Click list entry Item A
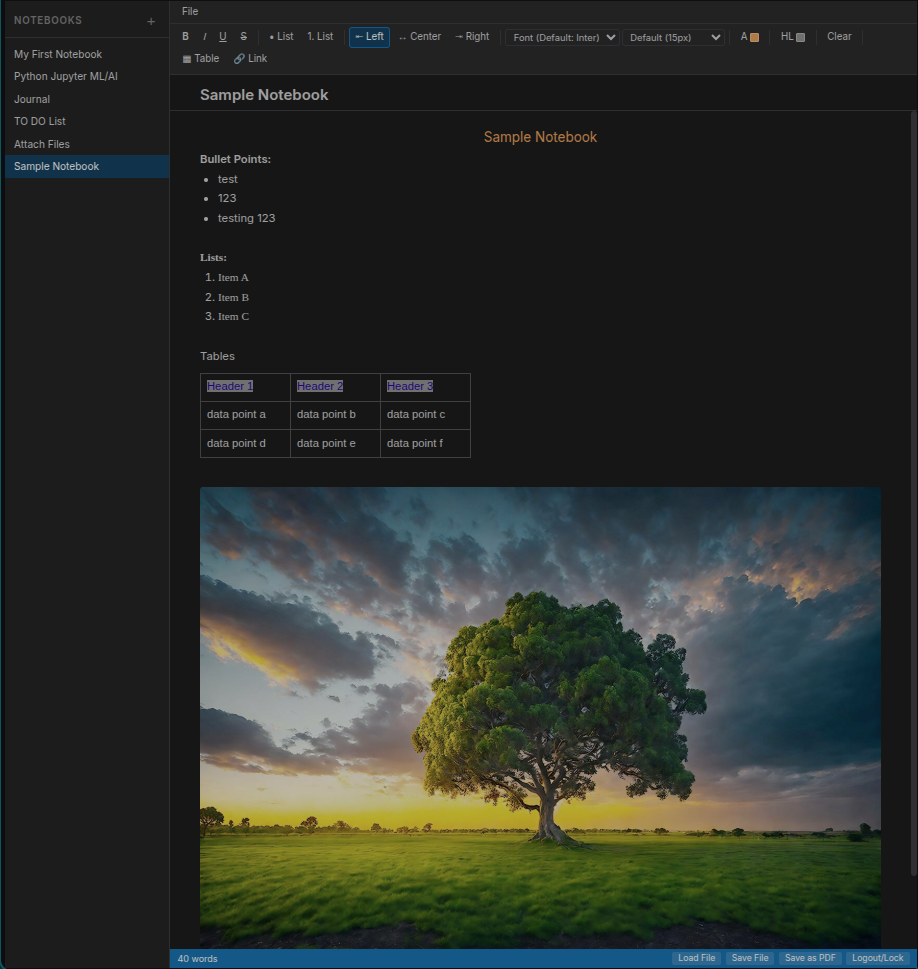Image resolution: width=918 pixels, height=969 pixels. (x=233, y=278)
